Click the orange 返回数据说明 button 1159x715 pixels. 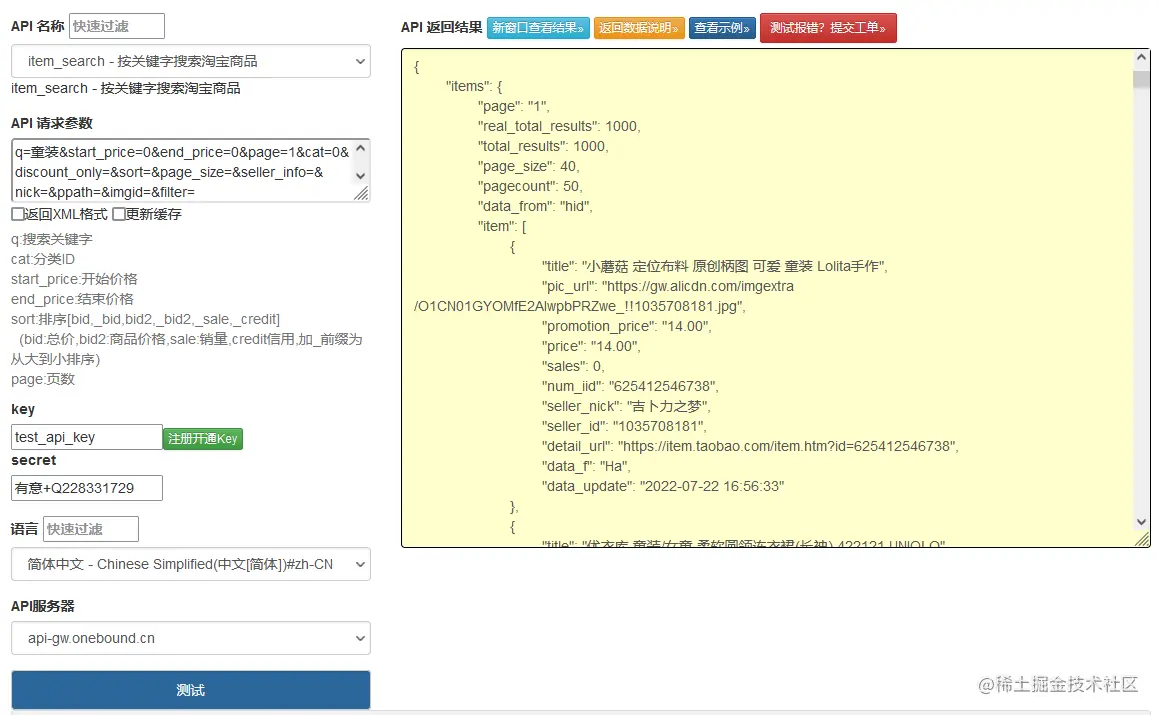(639, 28)
